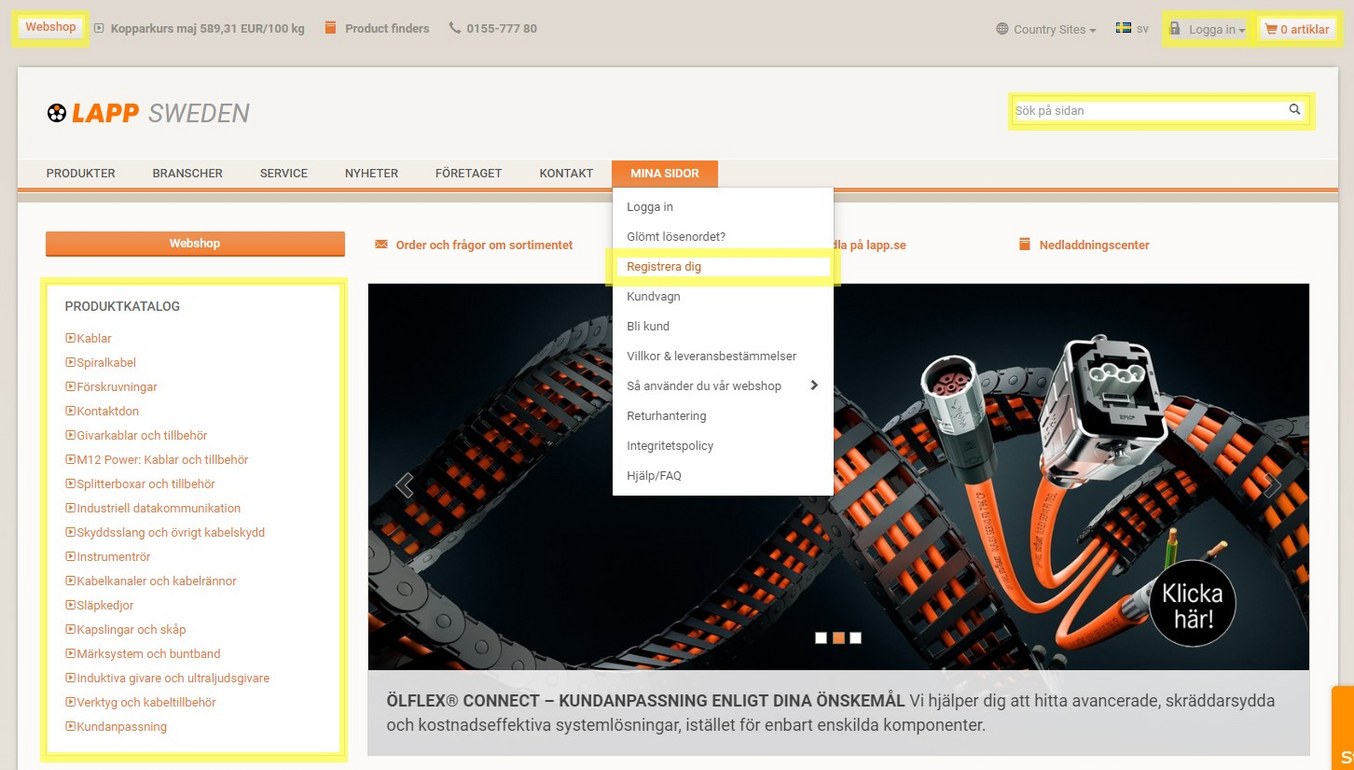This screenshot has width=1354, height=770.
Task: Open Verktyg och kabeltillbehör category
Action: 146,702
